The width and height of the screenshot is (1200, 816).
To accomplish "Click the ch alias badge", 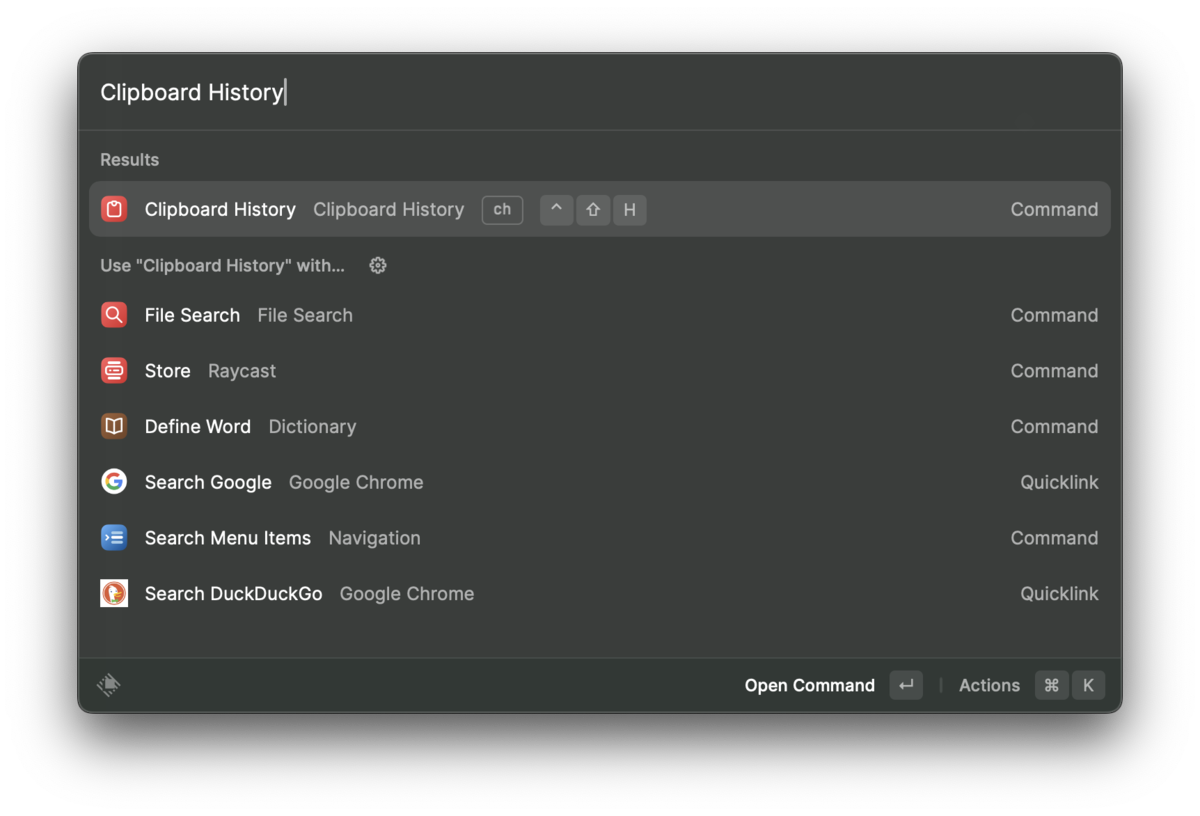I will pyautogui.click(x=502, y=209).
